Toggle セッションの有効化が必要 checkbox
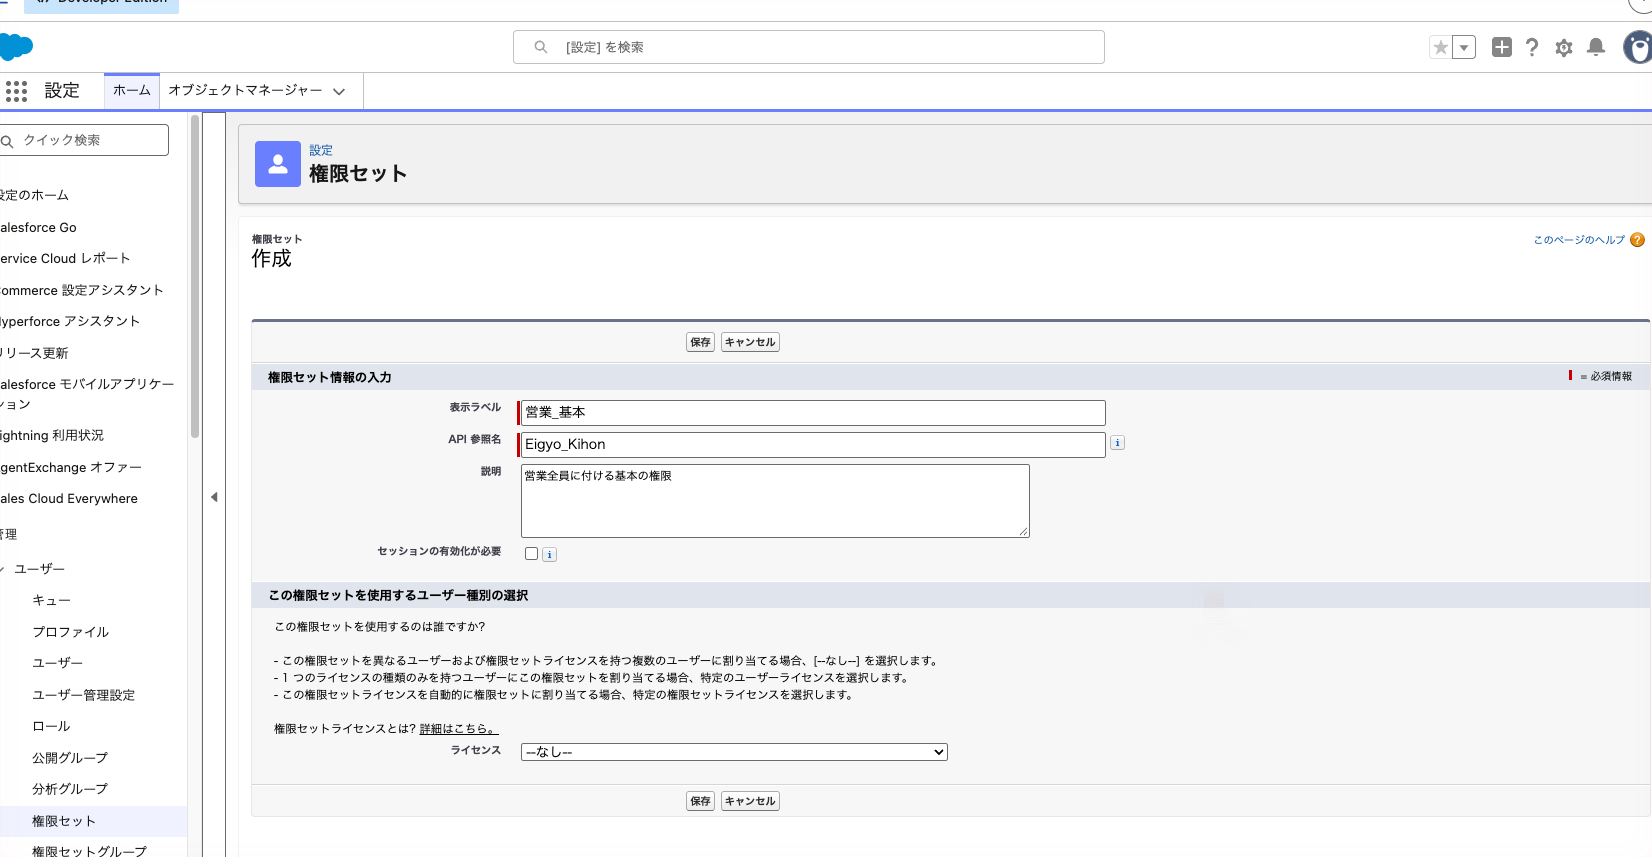The image size is (1652, 857). point(532,554)
